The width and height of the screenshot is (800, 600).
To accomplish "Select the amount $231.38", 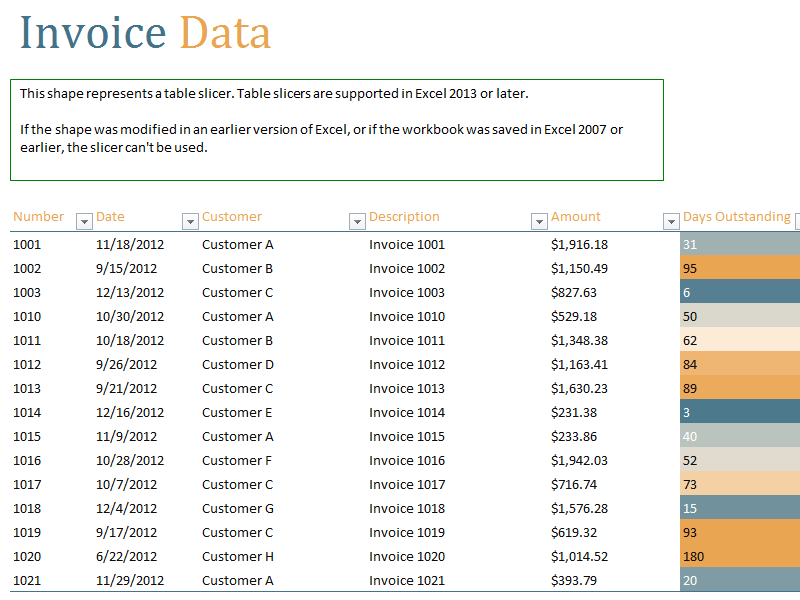I will pyautogui.click(x=573, y=413).
